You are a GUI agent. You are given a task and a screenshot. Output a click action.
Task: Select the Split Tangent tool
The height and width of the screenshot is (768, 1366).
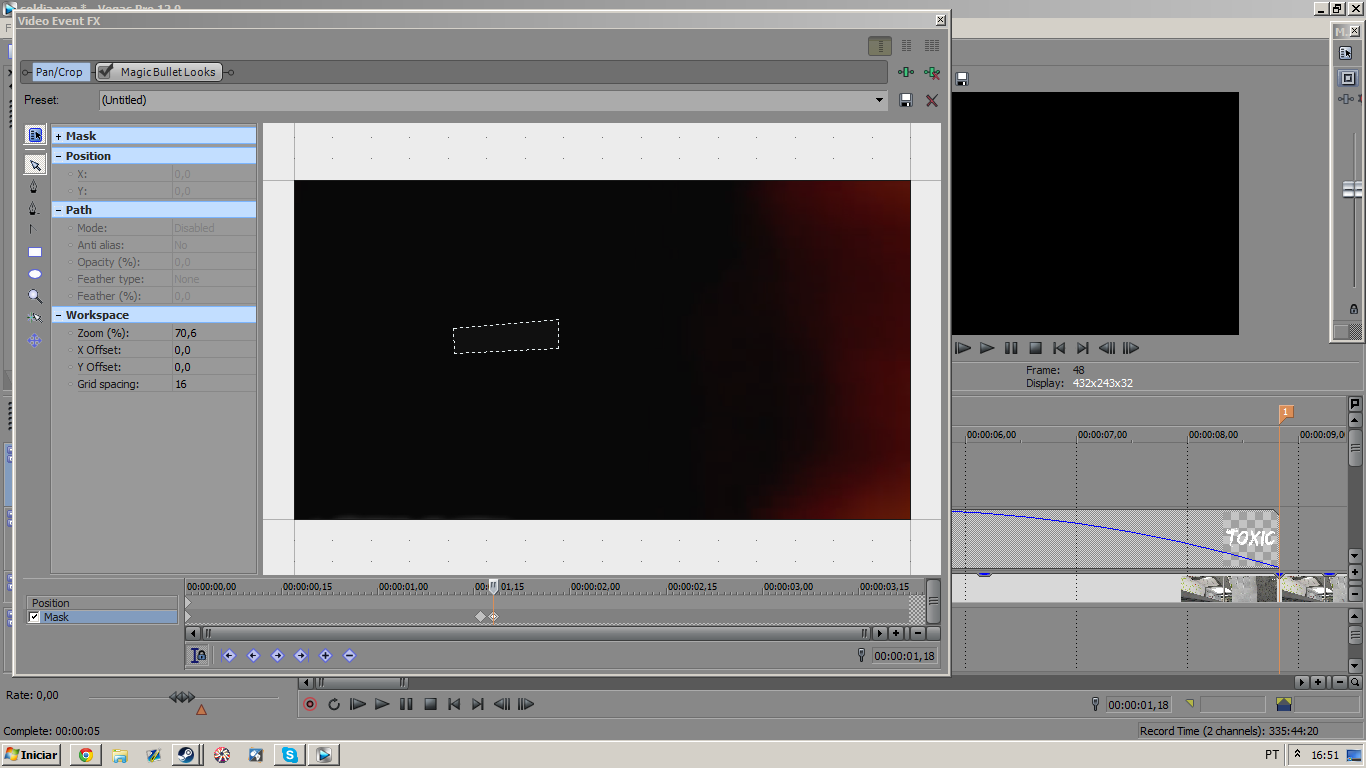pyautogui.click(x=35, y=230)
